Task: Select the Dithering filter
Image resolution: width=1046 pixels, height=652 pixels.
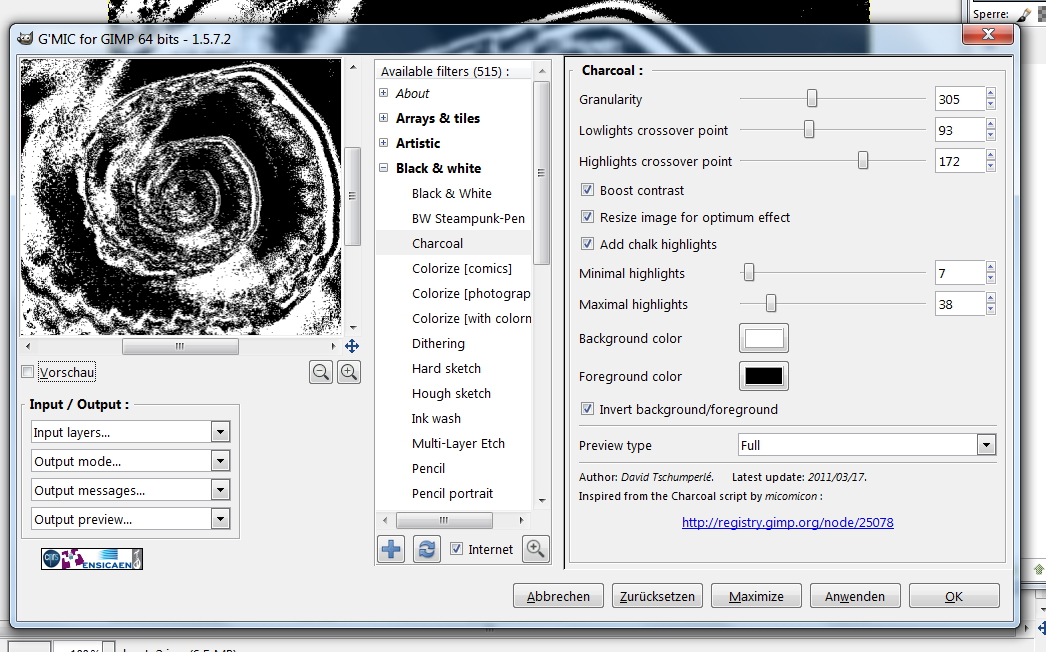Action: tap(438, 343)
